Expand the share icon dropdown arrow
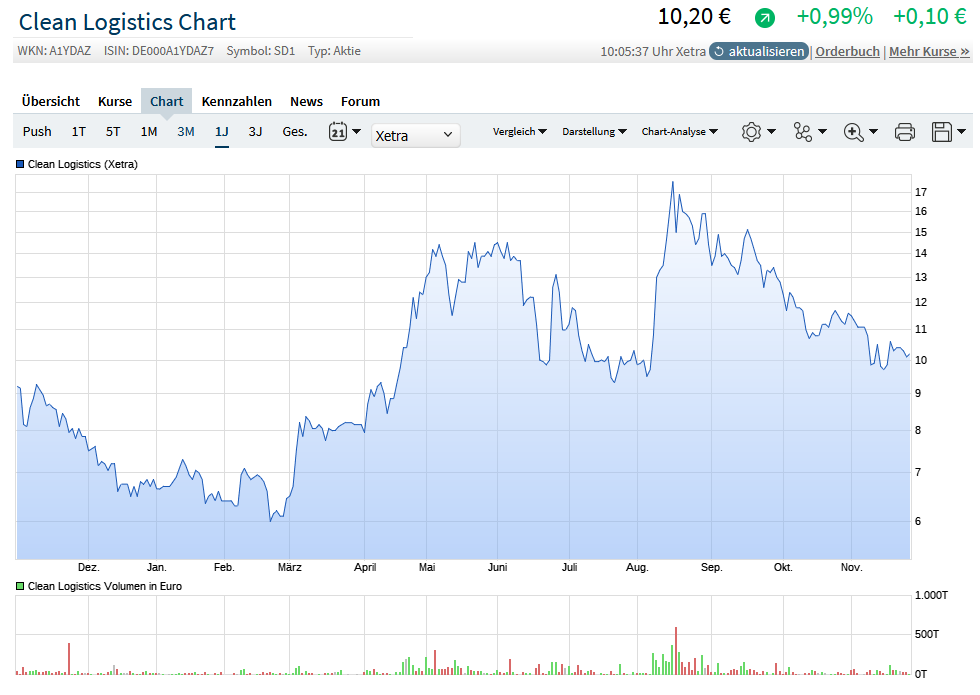Image resolution: width=980 pixels, height=695 pixels. coord(822,131)
